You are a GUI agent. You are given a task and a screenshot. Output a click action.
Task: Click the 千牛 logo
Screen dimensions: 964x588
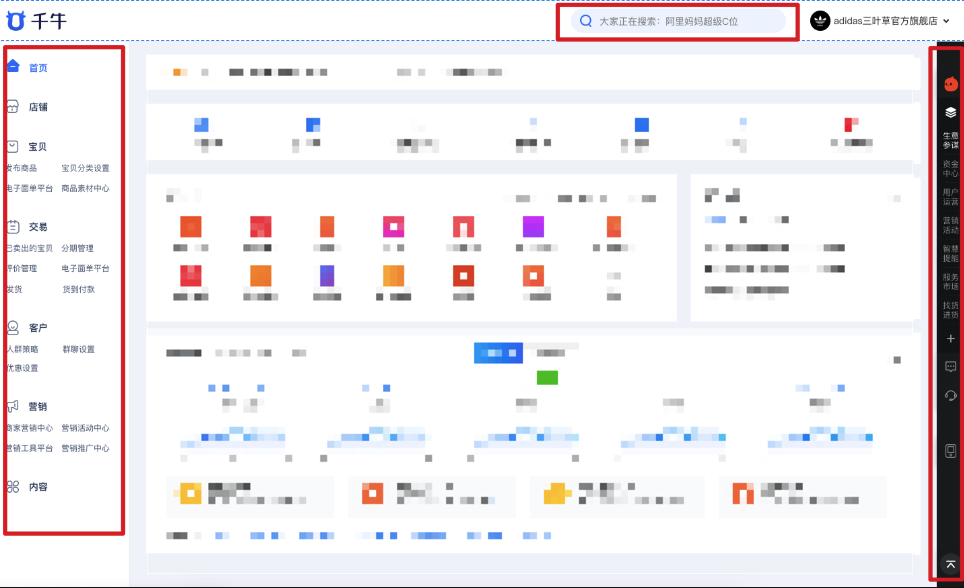tap(36, 21)
